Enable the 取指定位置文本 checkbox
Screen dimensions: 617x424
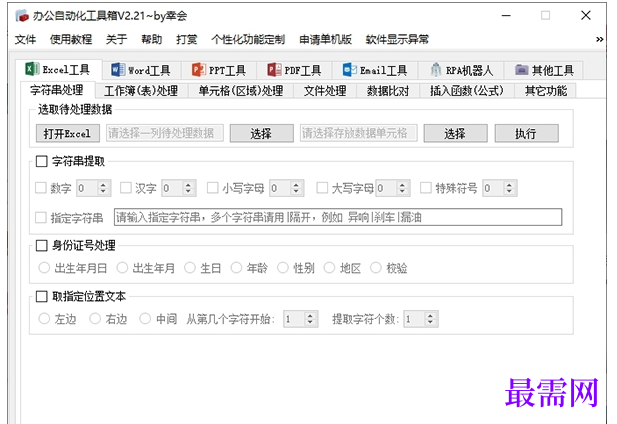click(x=41, y=296)
